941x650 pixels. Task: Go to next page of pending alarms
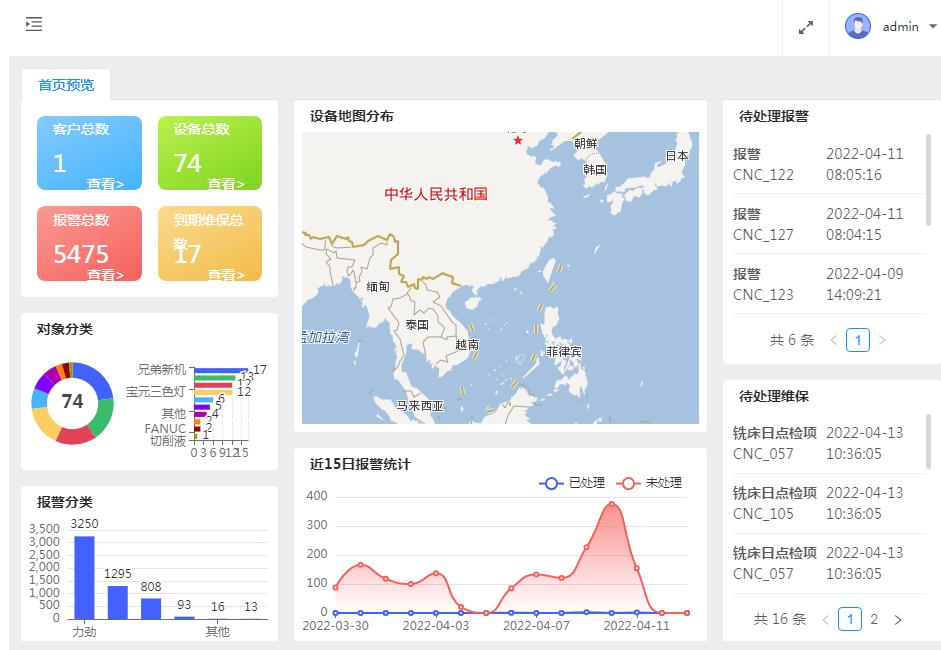click(x=882, y=340)
